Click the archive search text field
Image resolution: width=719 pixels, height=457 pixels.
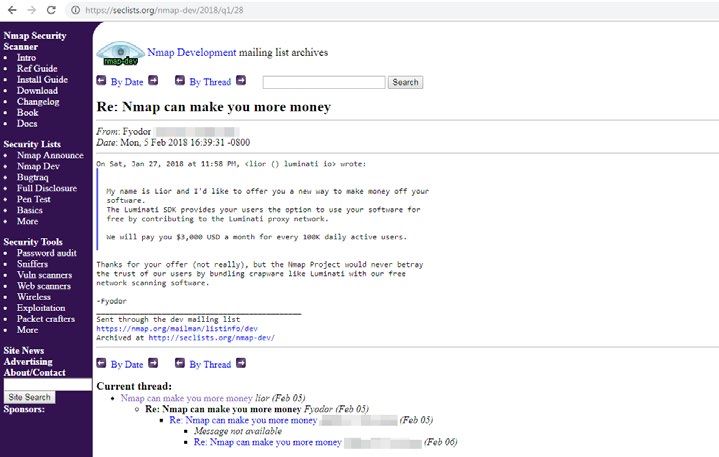(x=324, y=83)
